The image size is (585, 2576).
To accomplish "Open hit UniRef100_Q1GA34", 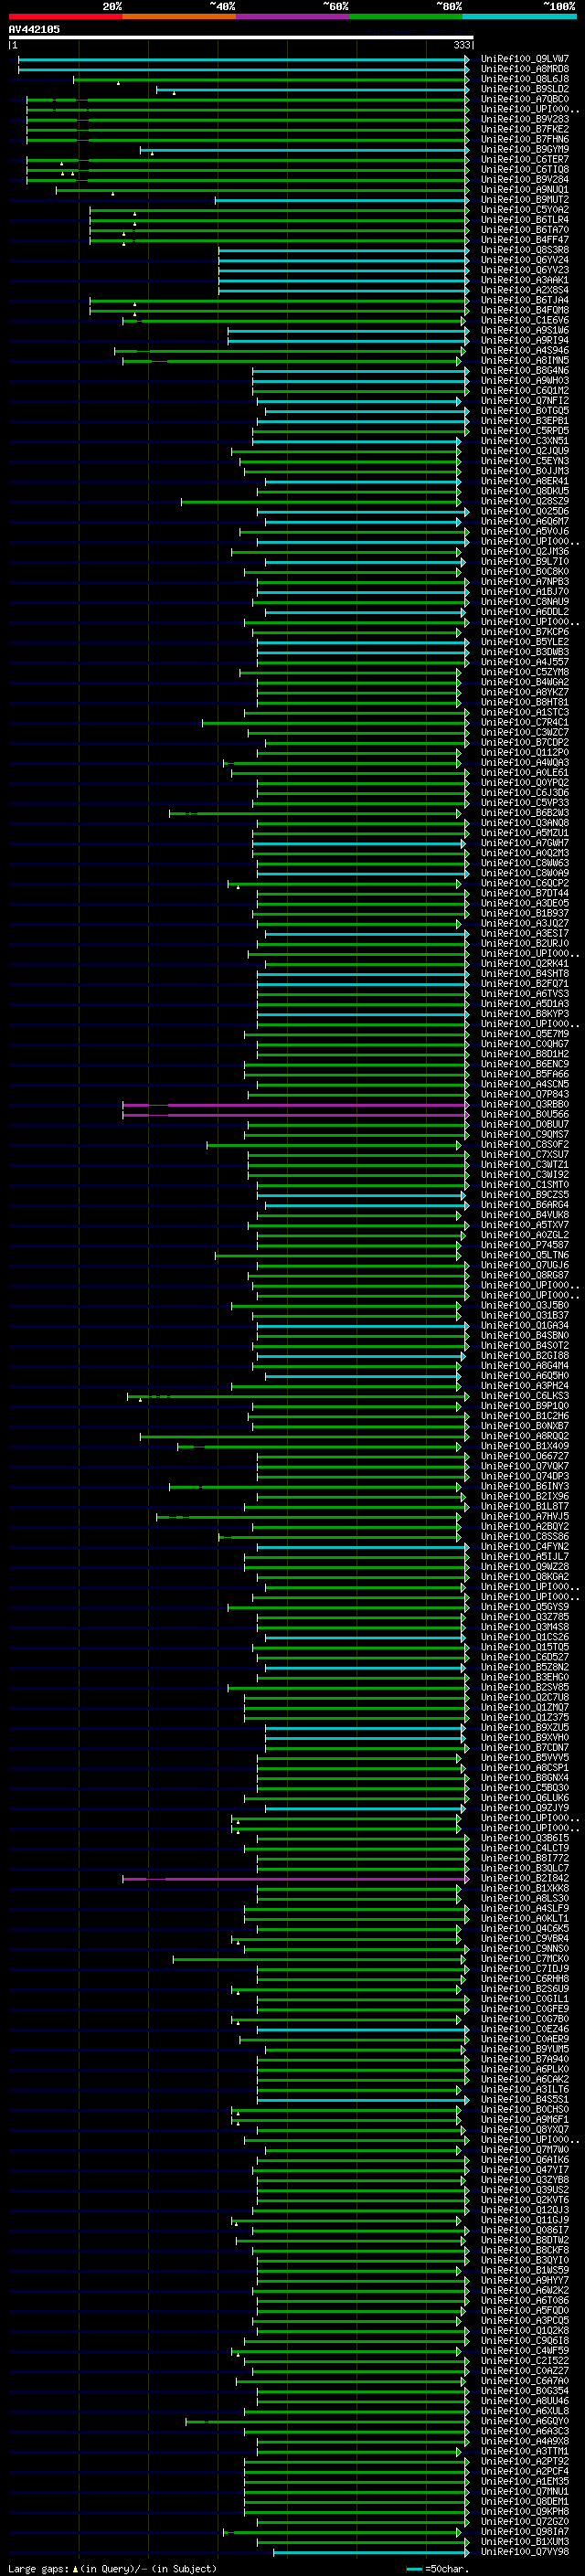I will (x=524, y=1326).
